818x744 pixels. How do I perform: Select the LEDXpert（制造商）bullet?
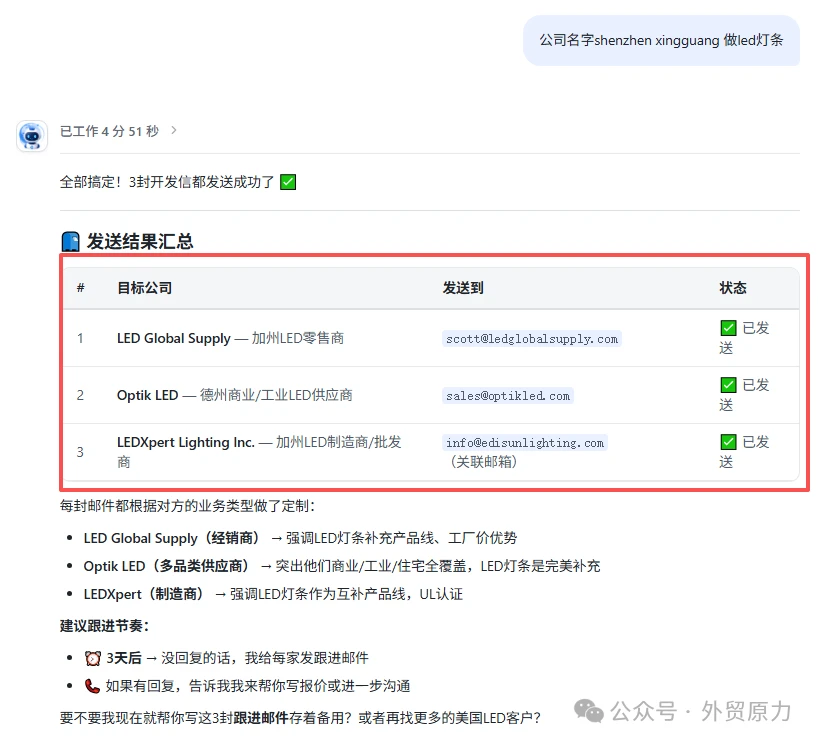pos(273,594)
